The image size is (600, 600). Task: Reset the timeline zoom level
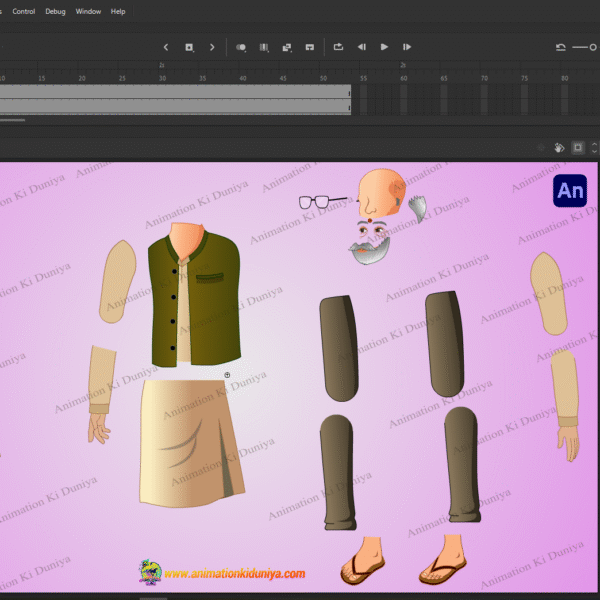(561, 47)
